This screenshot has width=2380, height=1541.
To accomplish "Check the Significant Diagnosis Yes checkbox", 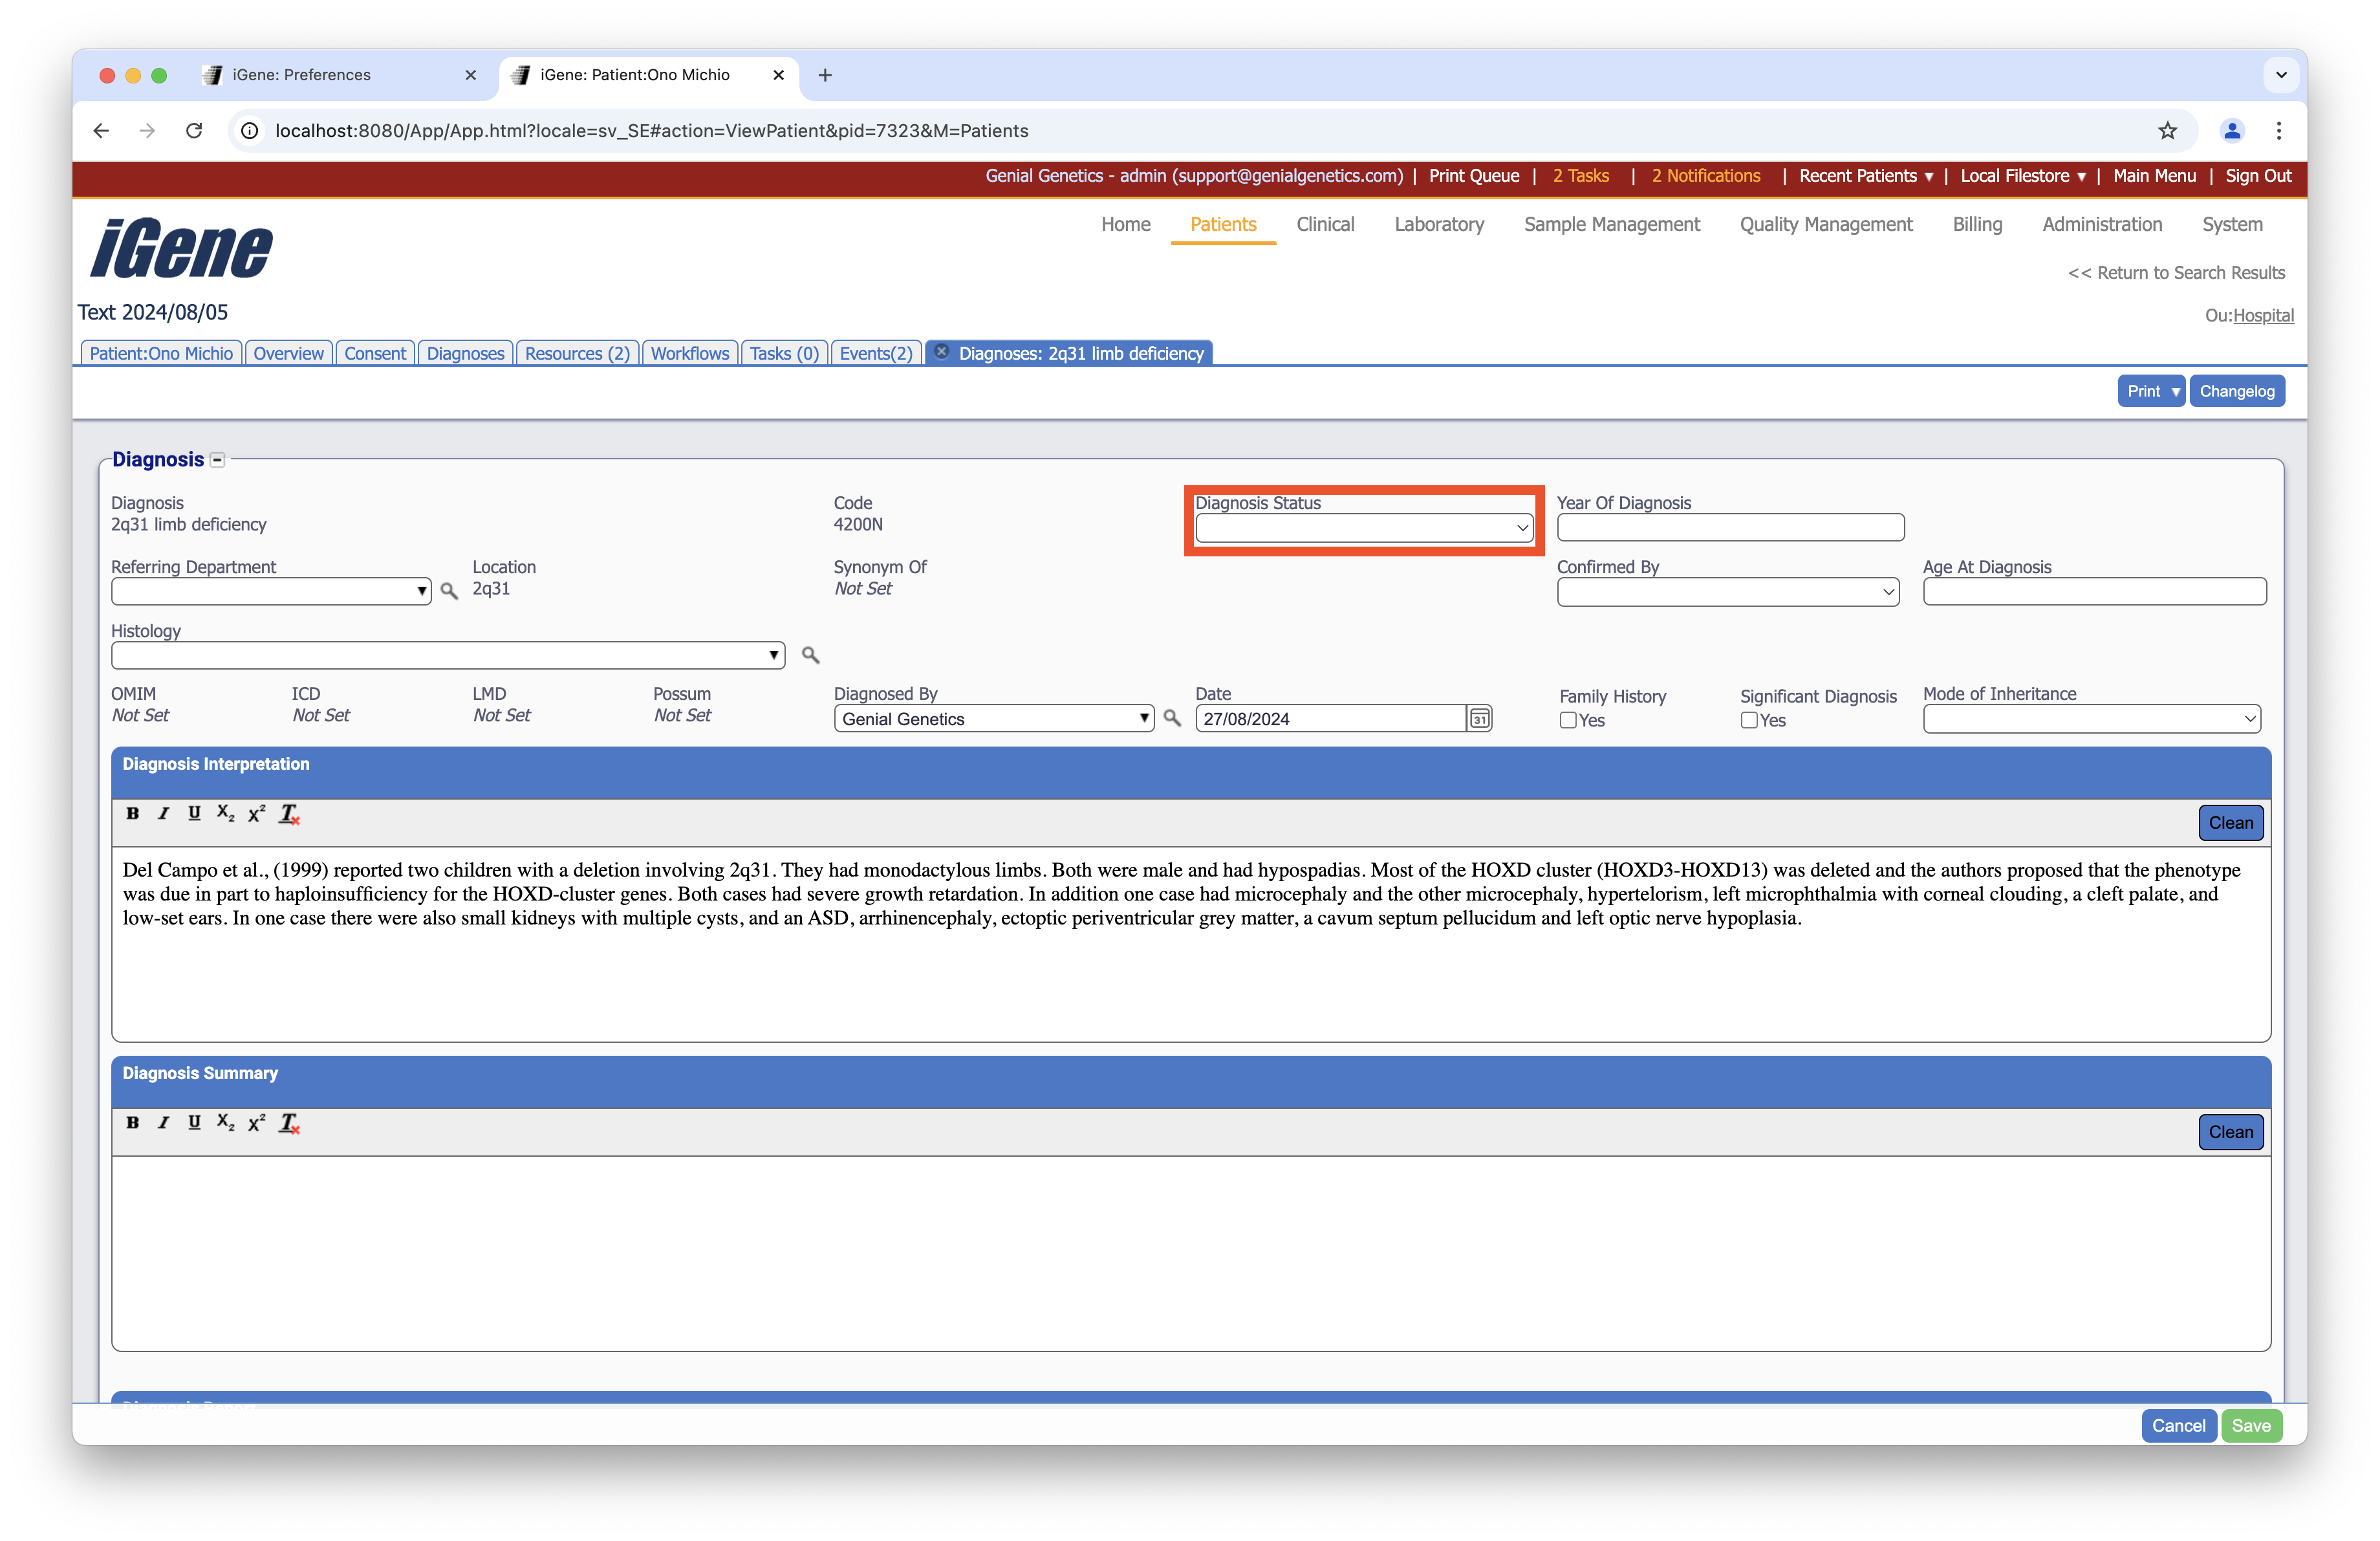I will 1748,721.
